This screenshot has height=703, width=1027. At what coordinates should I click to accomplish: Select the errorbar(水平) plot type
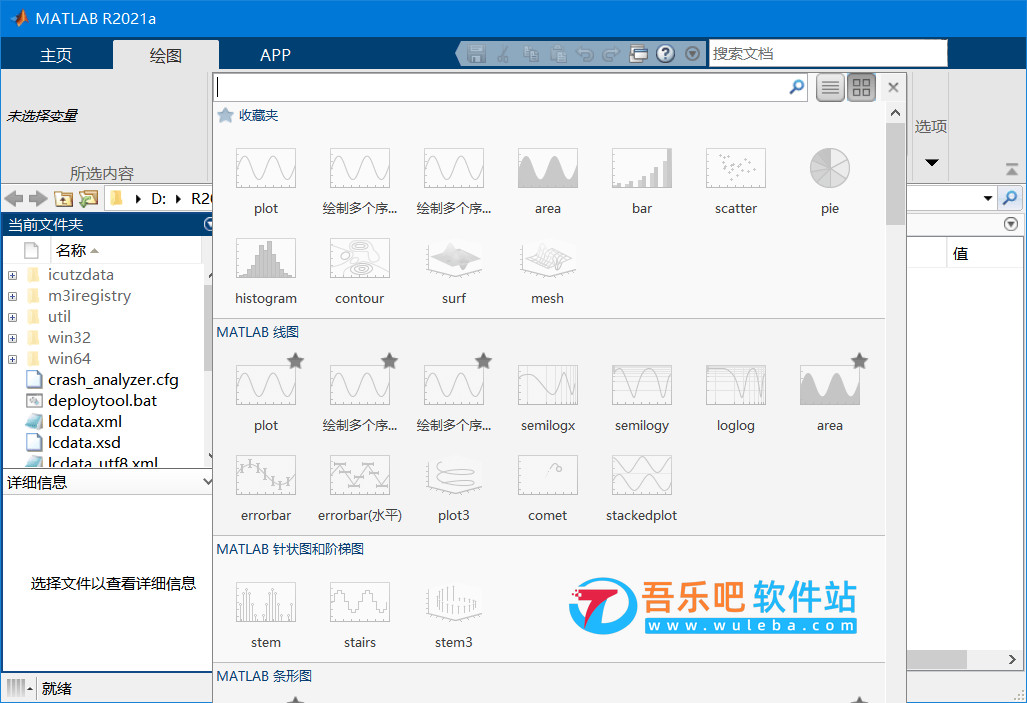coord(360,487)
